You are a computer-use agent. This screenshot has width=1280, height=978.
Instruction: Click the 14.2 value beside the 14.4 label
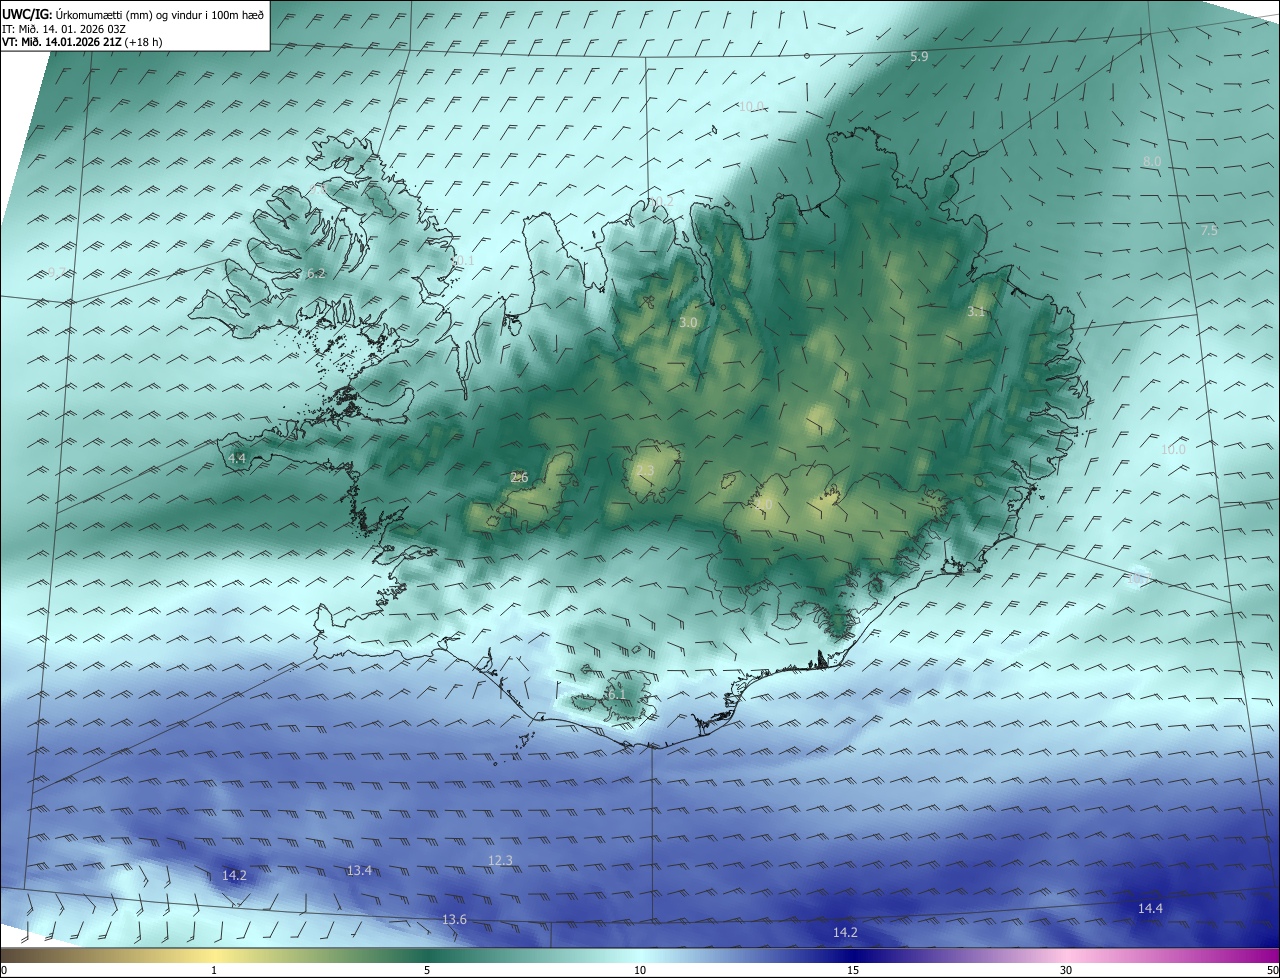click(845, 932)
